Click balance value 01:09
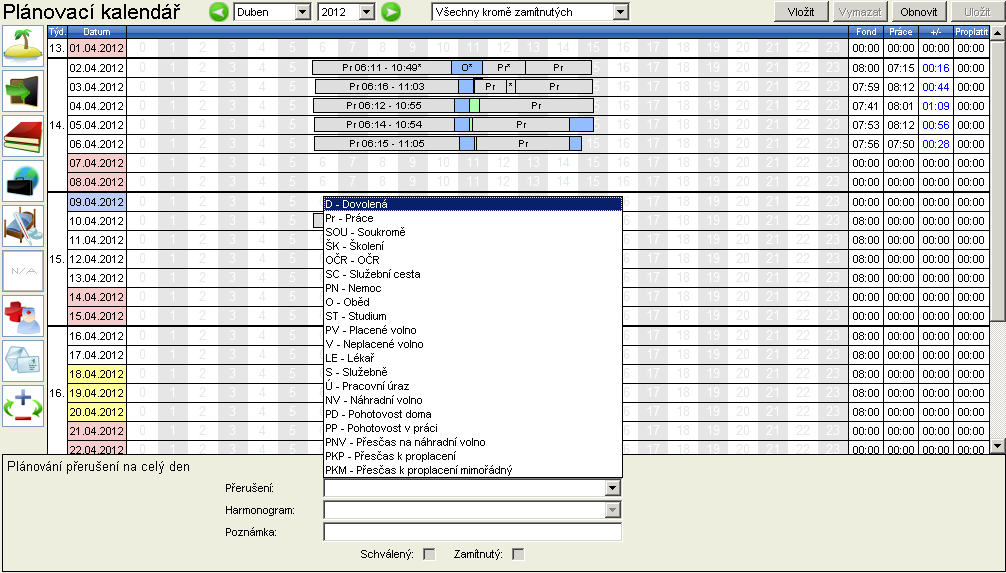The height and width of the screenshot is (573, 1006). point(935,106)
